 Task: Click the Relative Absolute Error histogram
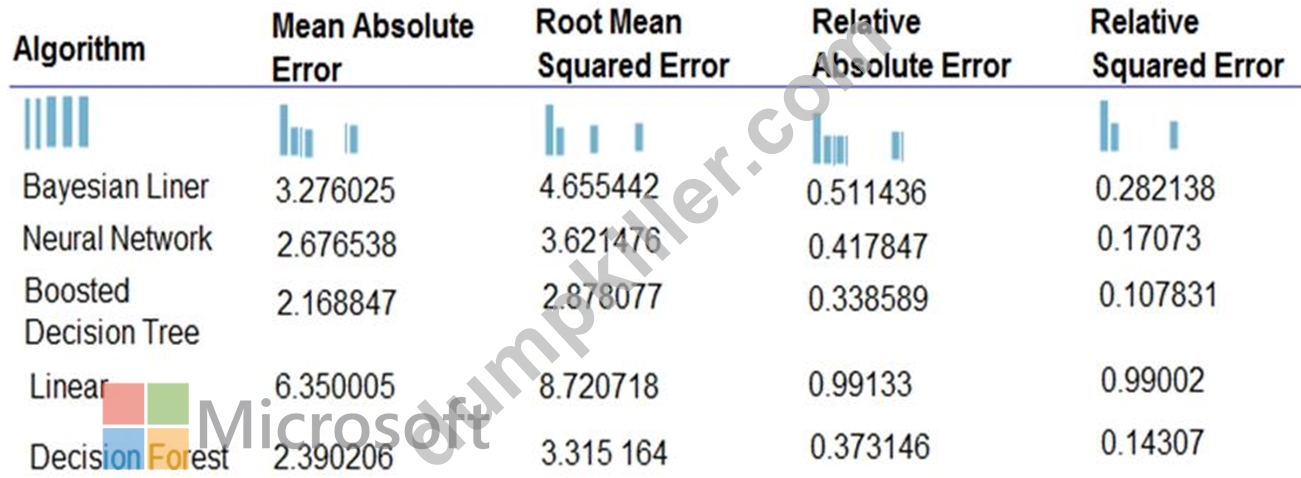pyautogui.click(x=858, y=138)
